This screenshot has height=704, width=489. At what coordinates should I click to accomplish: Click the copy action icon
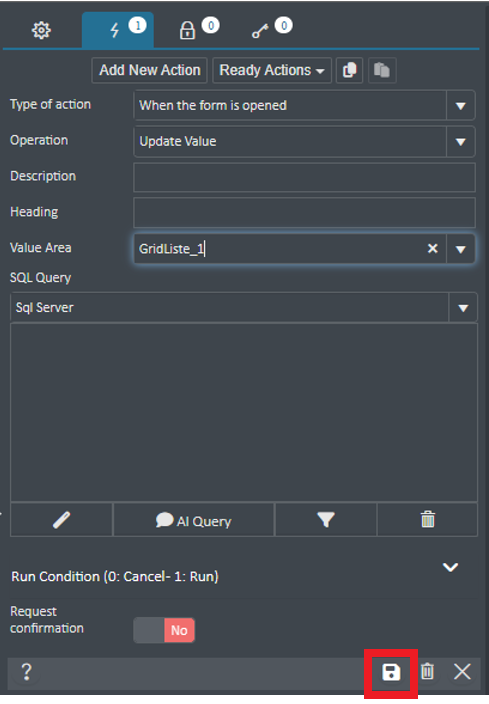(x=349, y=70)
